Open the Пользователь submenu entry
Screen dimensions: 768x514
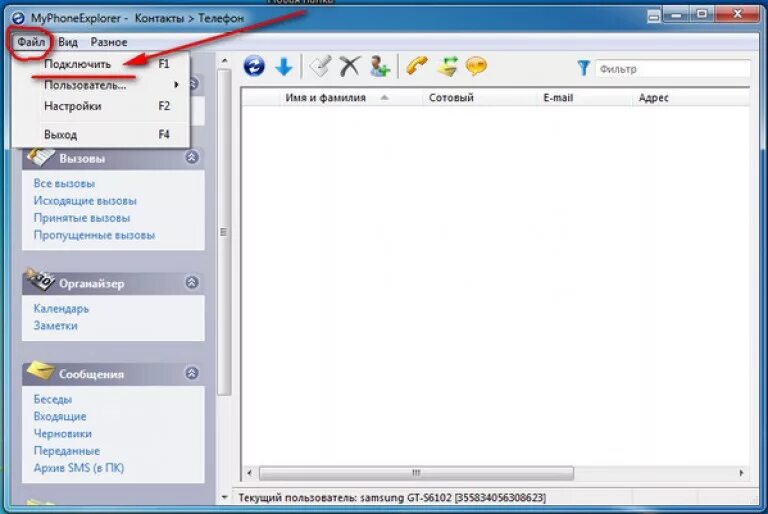pyautogui.click(x=100, y=85)
